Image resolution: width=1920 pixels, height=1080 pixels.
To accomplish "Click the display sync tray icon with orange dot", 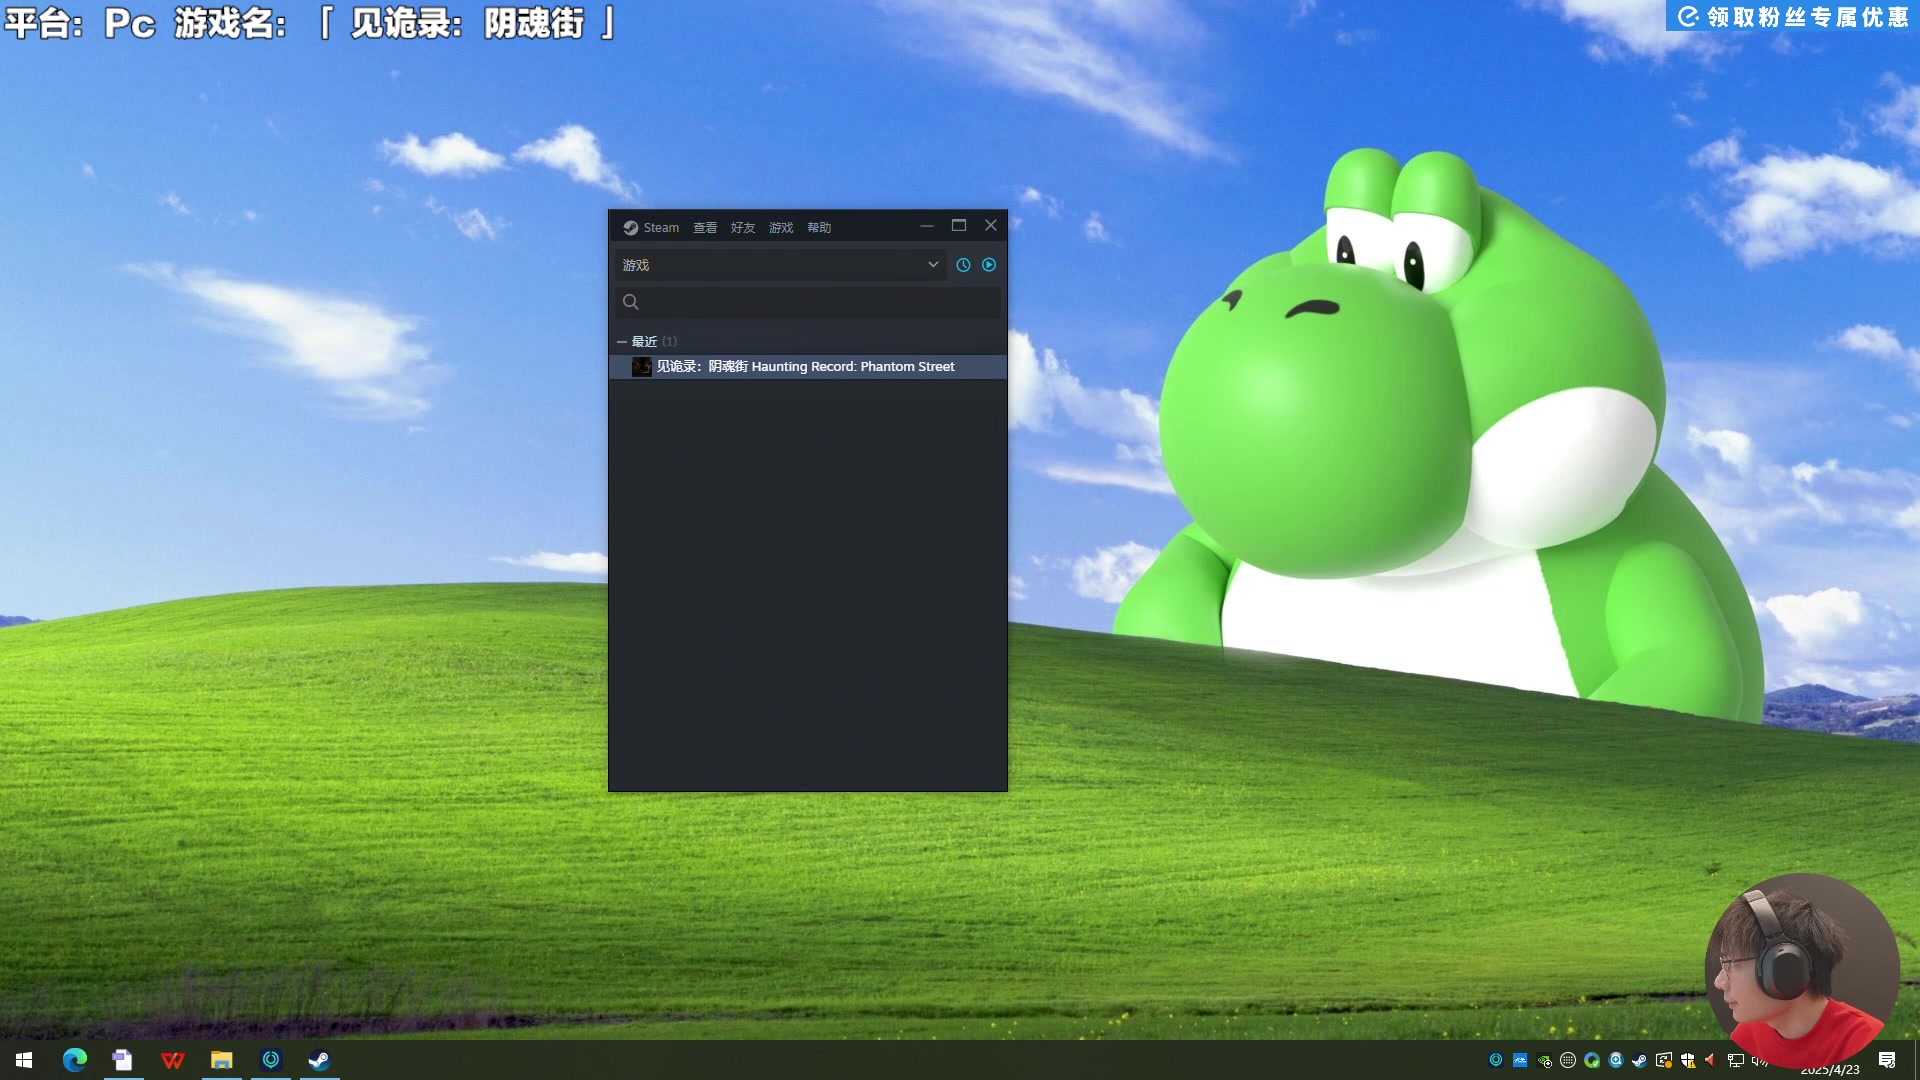I will tap(1664, 1060).
